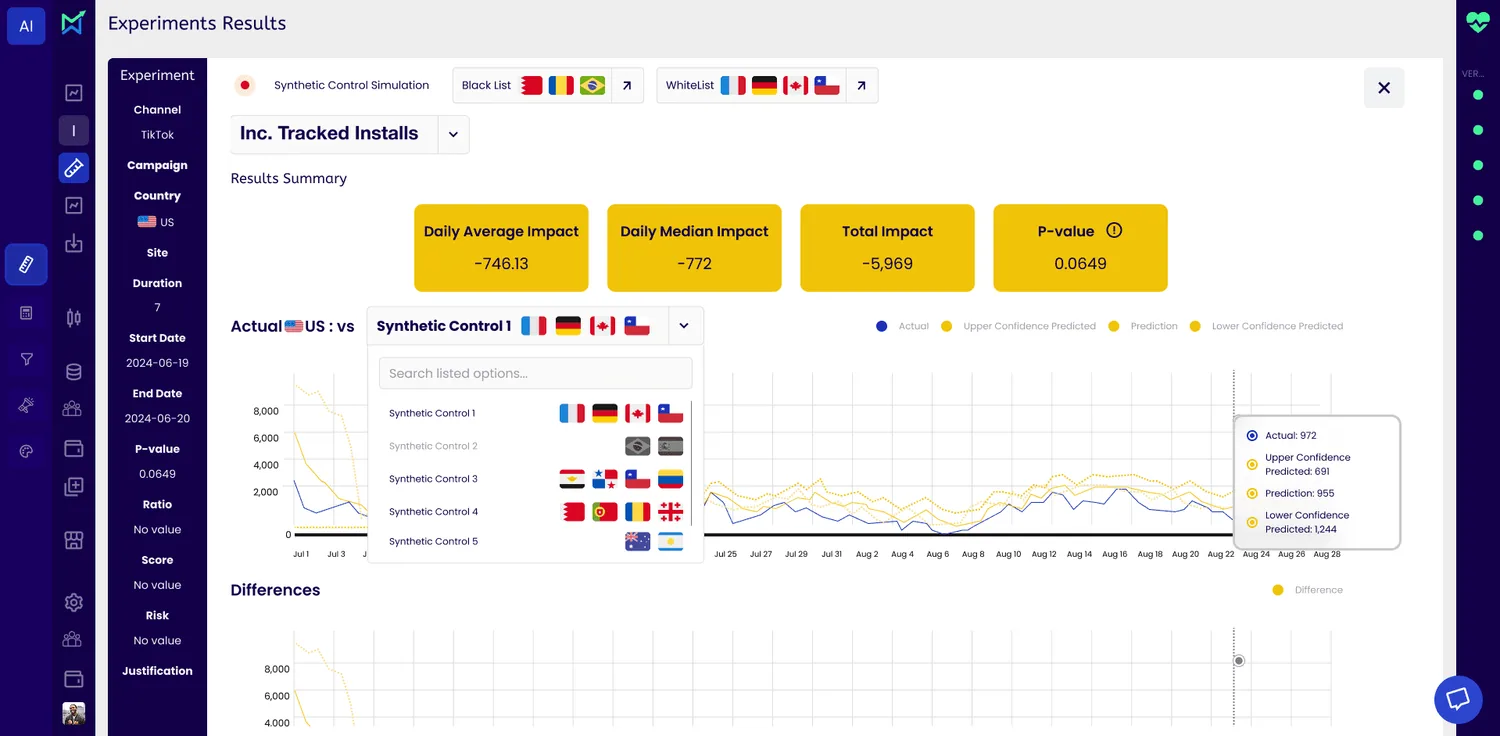Screen dimensions: 1500x736
Task: Choose Synthetic Control 4 option
Action: 536,512
